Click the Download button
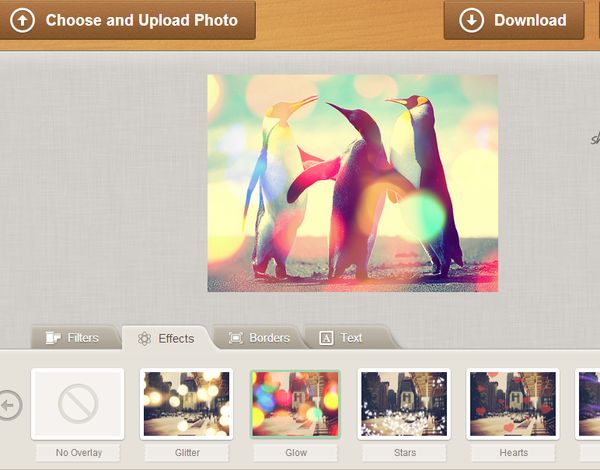Screen dimensions: 600x470 click(x=514, y=20)
